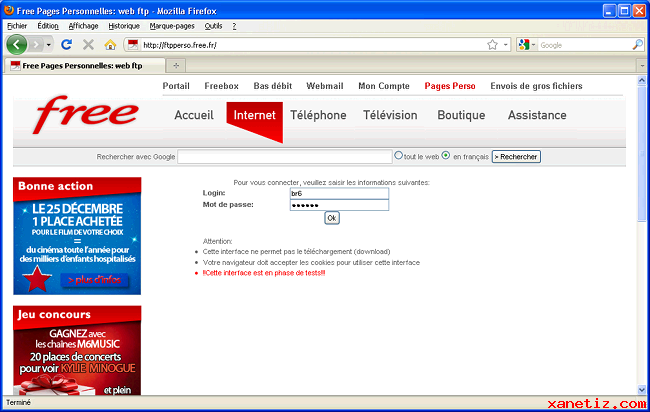Click the Portail link
Viewport: 650px width, 412px height.
(176, 86)
